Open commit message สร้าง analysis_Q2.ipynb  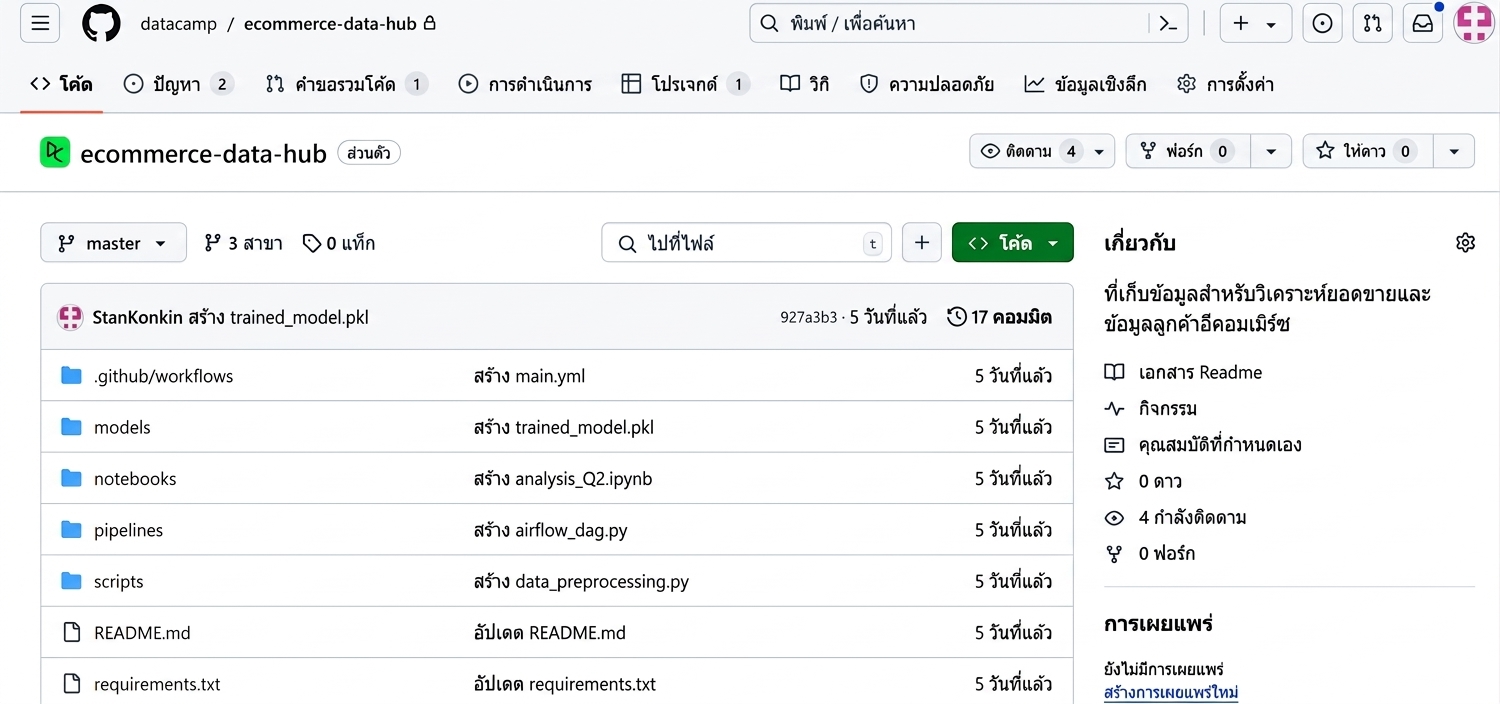click(562, 479)
